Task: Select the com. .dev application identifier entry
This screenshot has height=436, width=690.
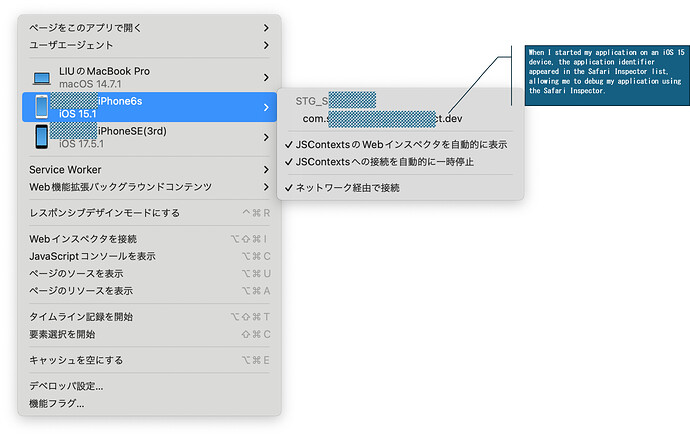Action: pyautogui.click(x=382, y=119)
